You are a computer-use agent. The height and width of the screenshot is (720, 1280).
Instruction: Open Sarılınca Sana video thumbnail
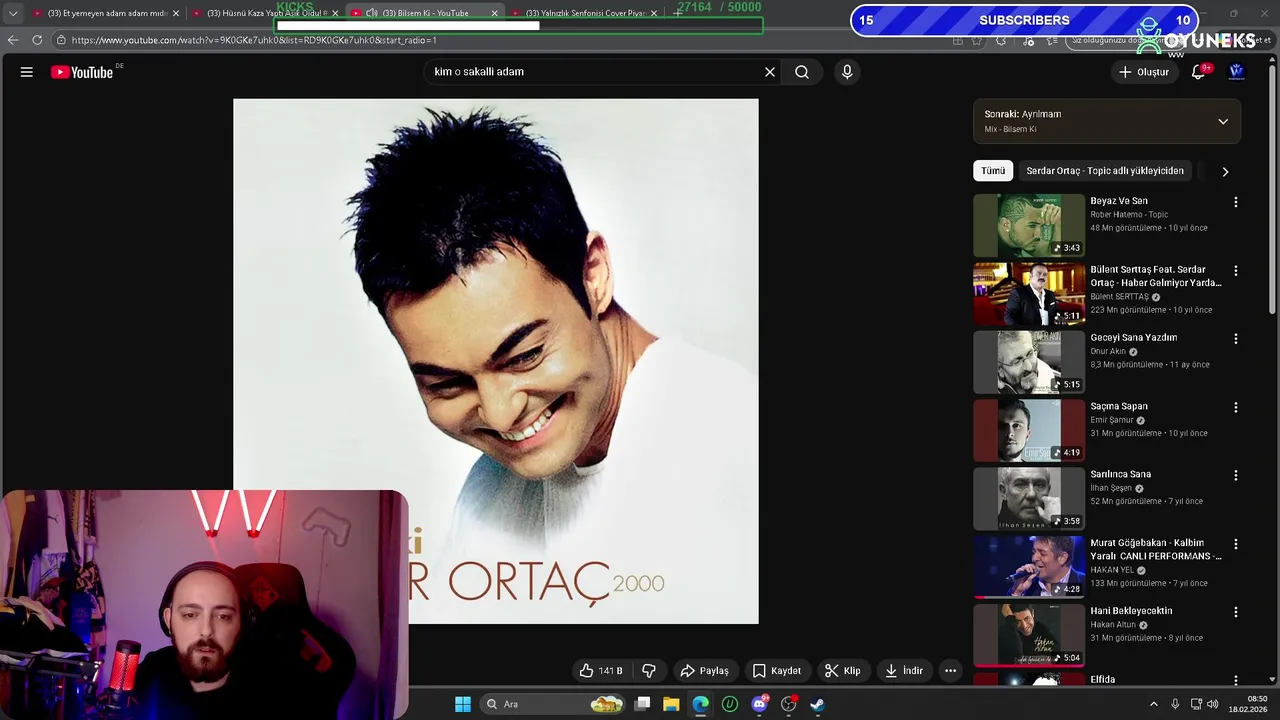point(1029,499)
